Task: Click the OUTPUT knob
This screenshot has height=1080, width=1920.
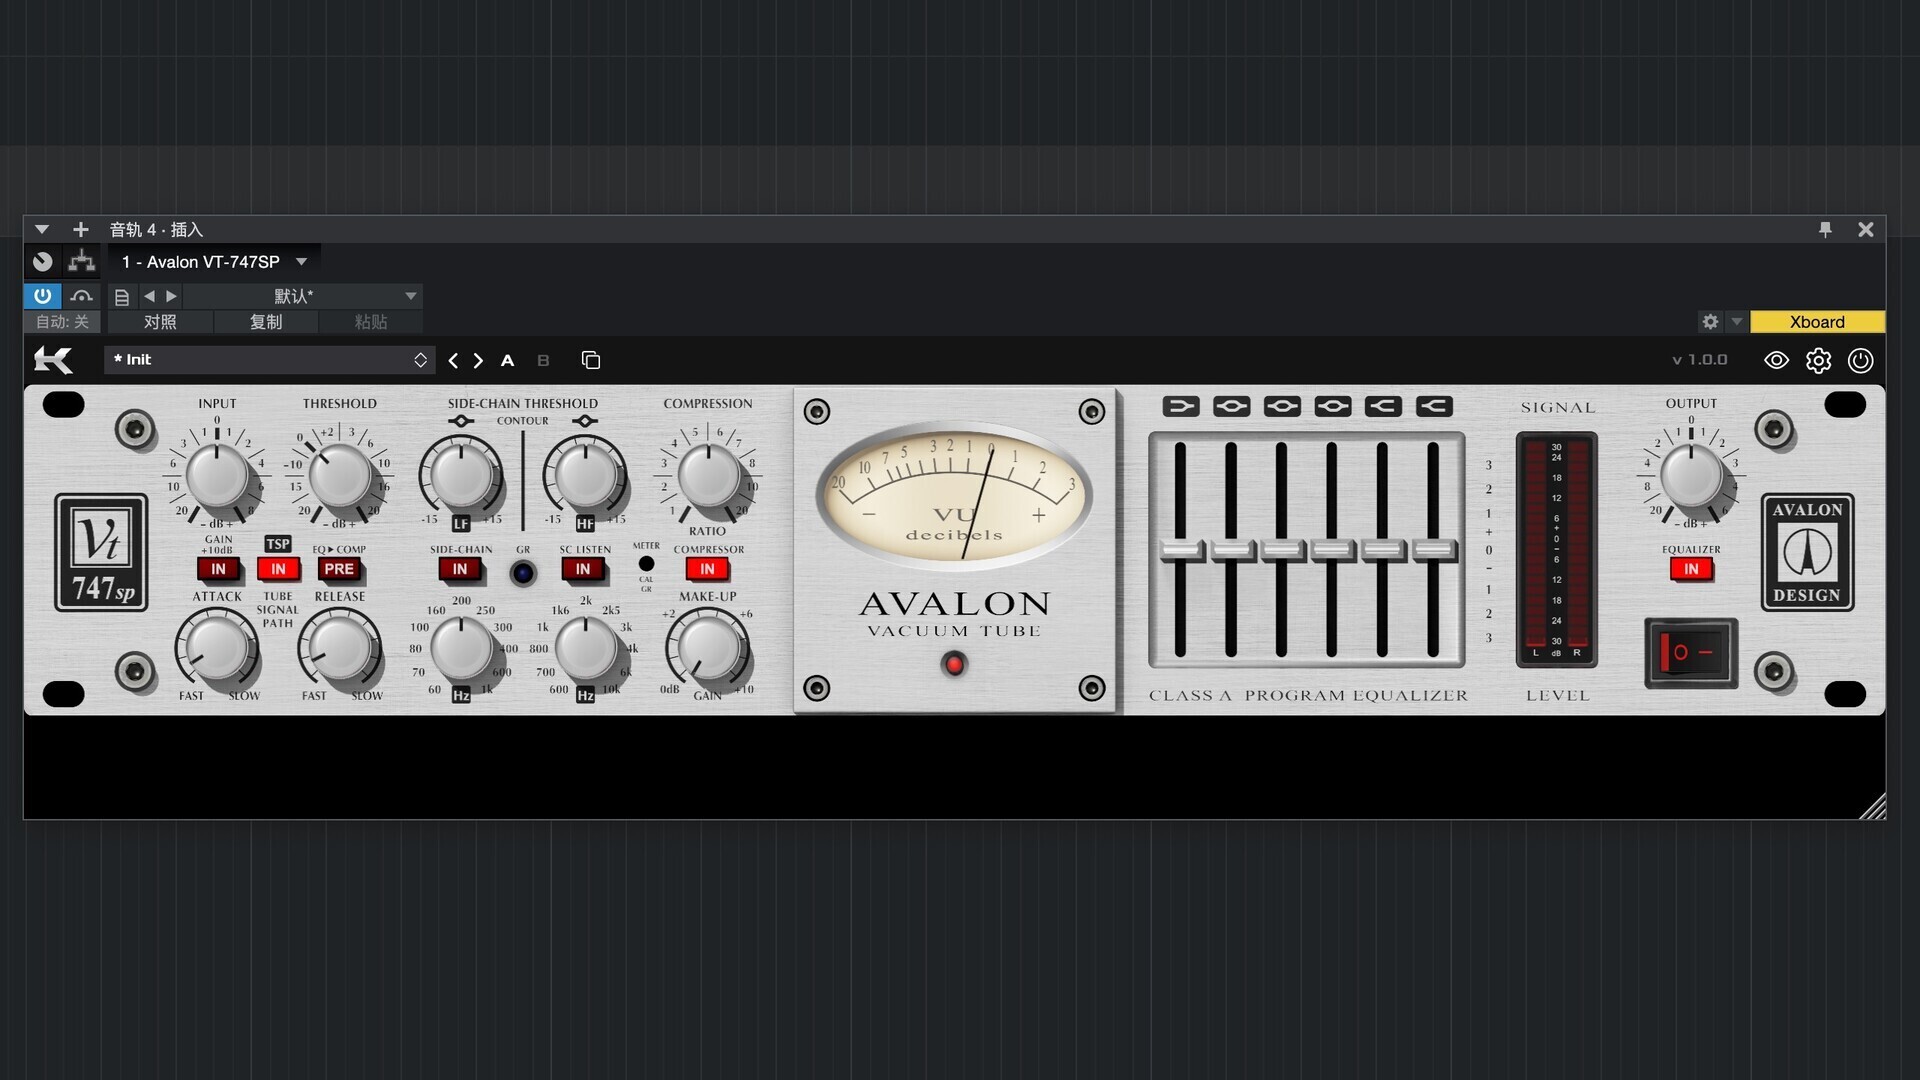Action: (x=1691, y=477)
